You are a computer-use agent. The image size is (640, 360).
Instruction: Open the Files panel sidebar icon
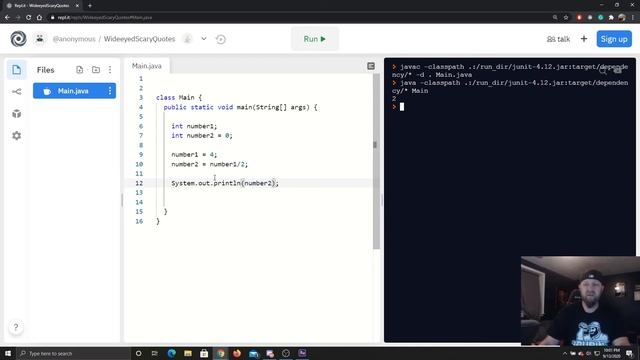(16, 70)
